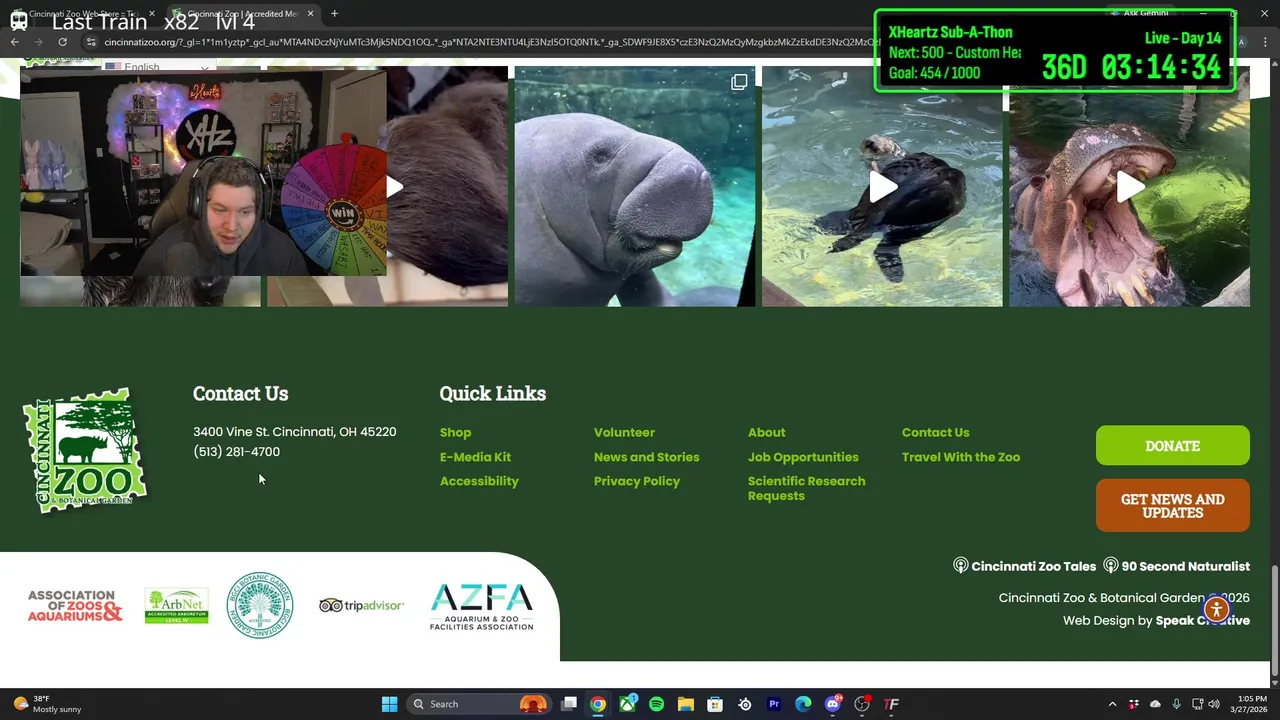1280x720 pixels.
Task: Click the Cincinnati Zoo footer logo
Action: [85, 451]
